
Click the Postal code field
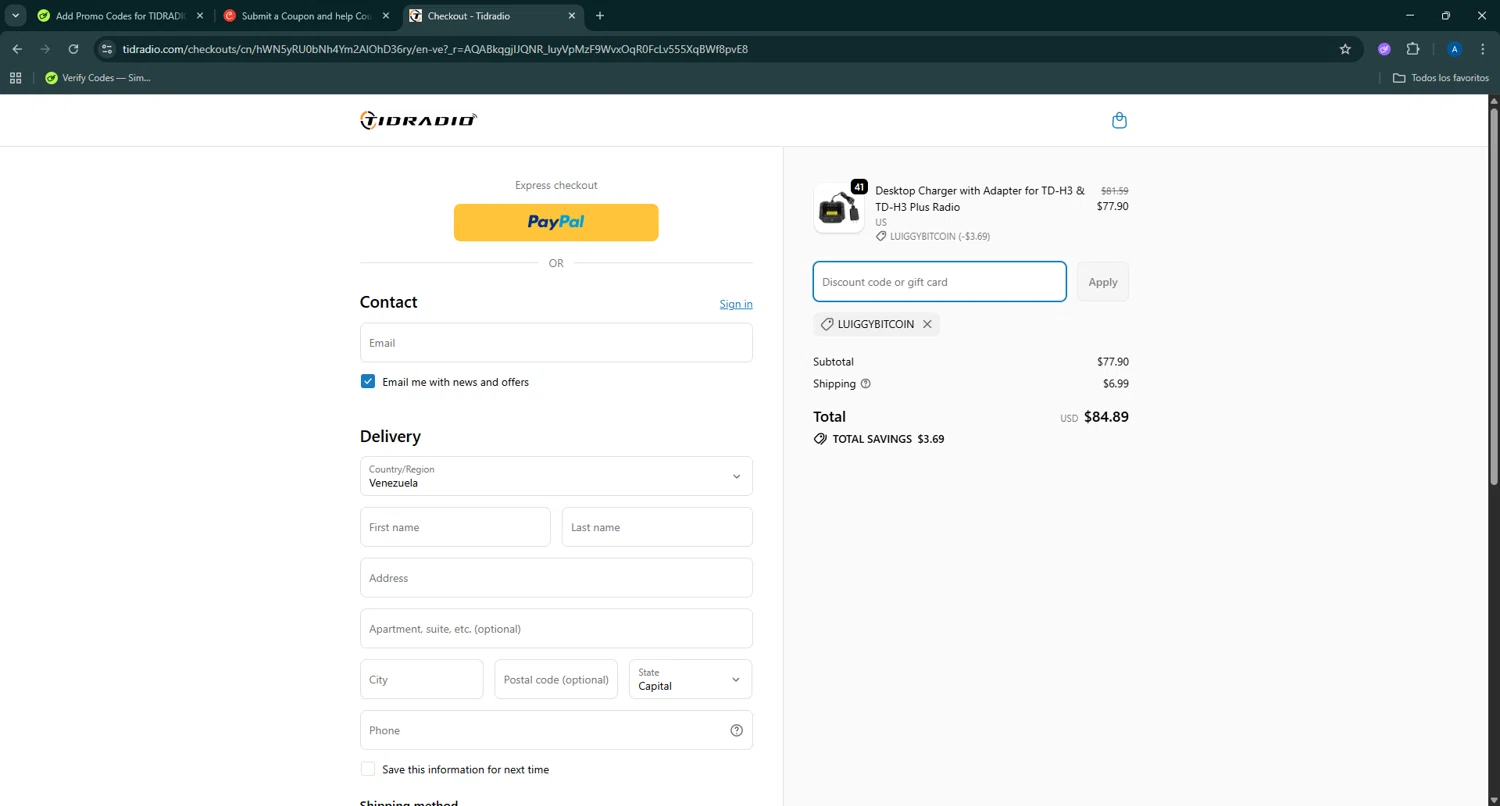coord(556,679)
